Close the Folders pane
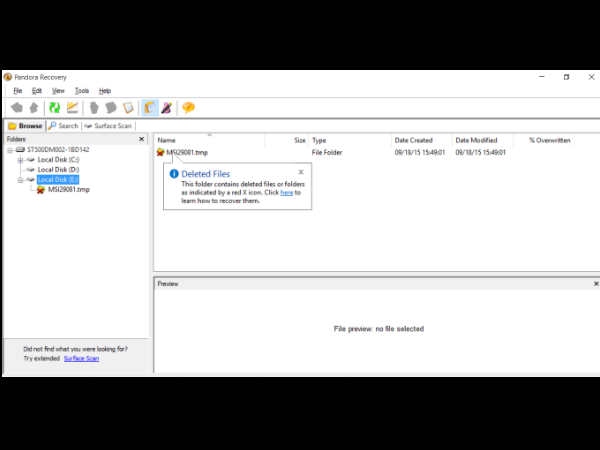The height and width of the screenshot is (450, 600). (x=142, y=139)
